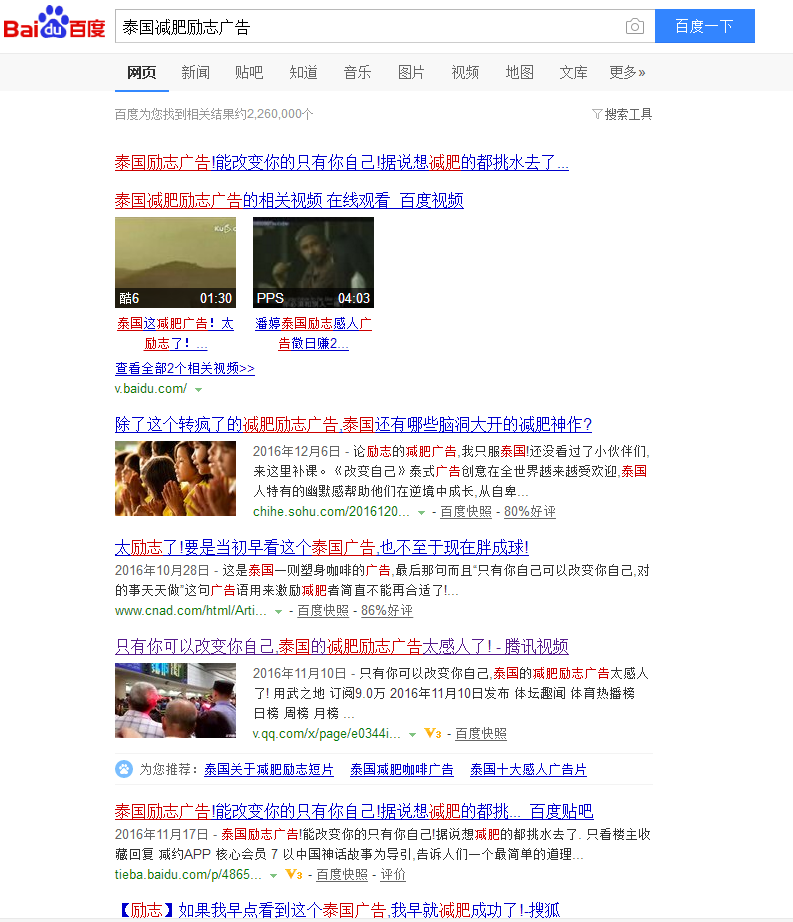Expand dropdown arrow next to chihe.sohu.com URL

click(x=421, y=513)
